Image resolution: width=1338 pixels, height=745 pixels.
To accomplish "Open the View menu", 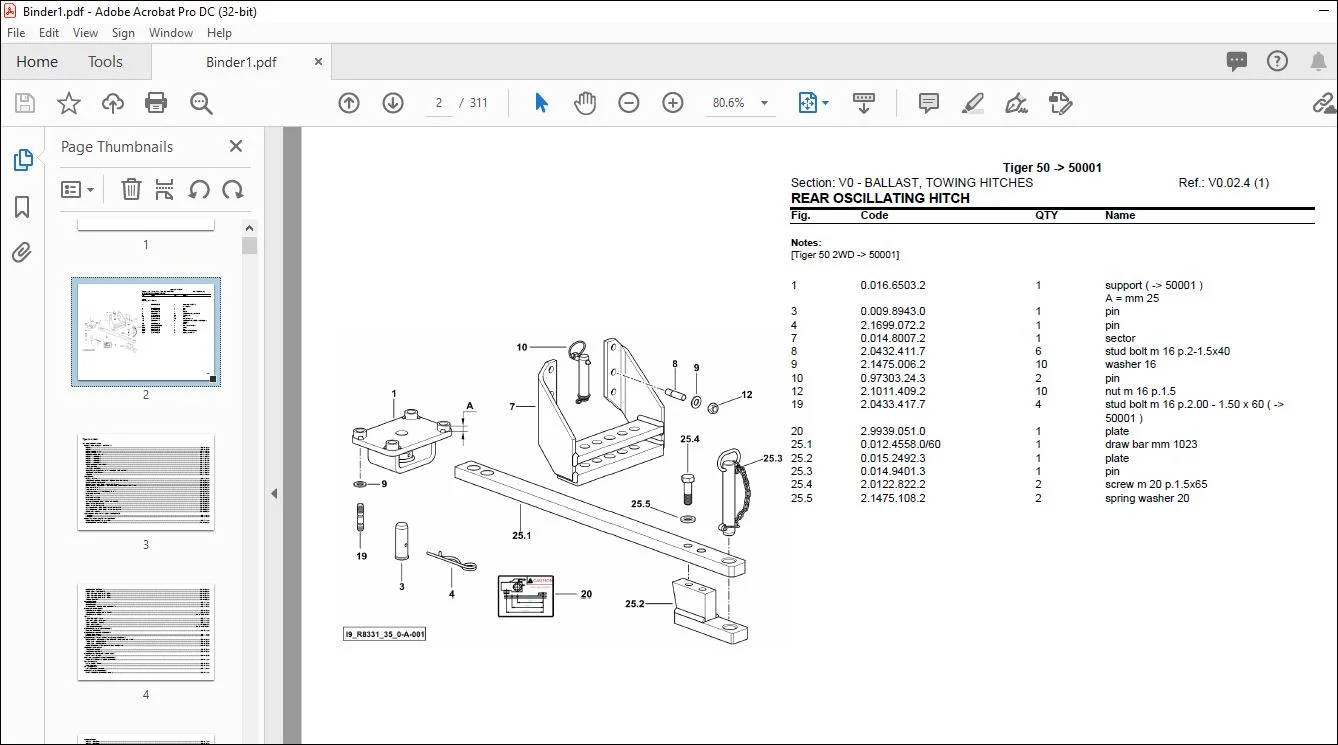I will (x=86, y=33).
